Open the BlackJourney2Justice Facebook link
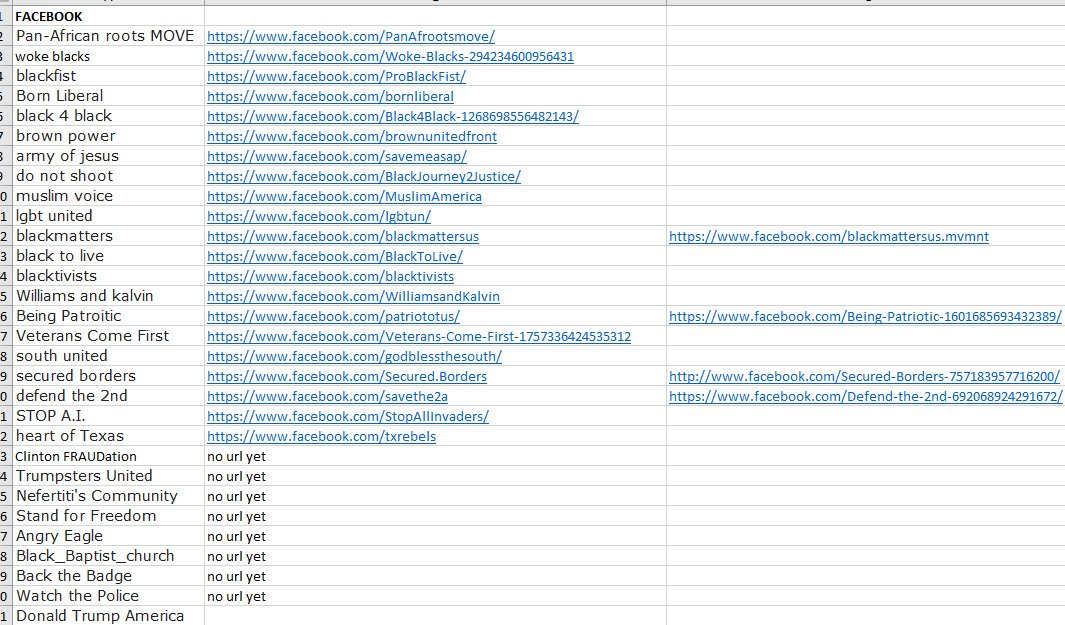This screenshot has height=625, width=1065. click(x=364, y=177)
